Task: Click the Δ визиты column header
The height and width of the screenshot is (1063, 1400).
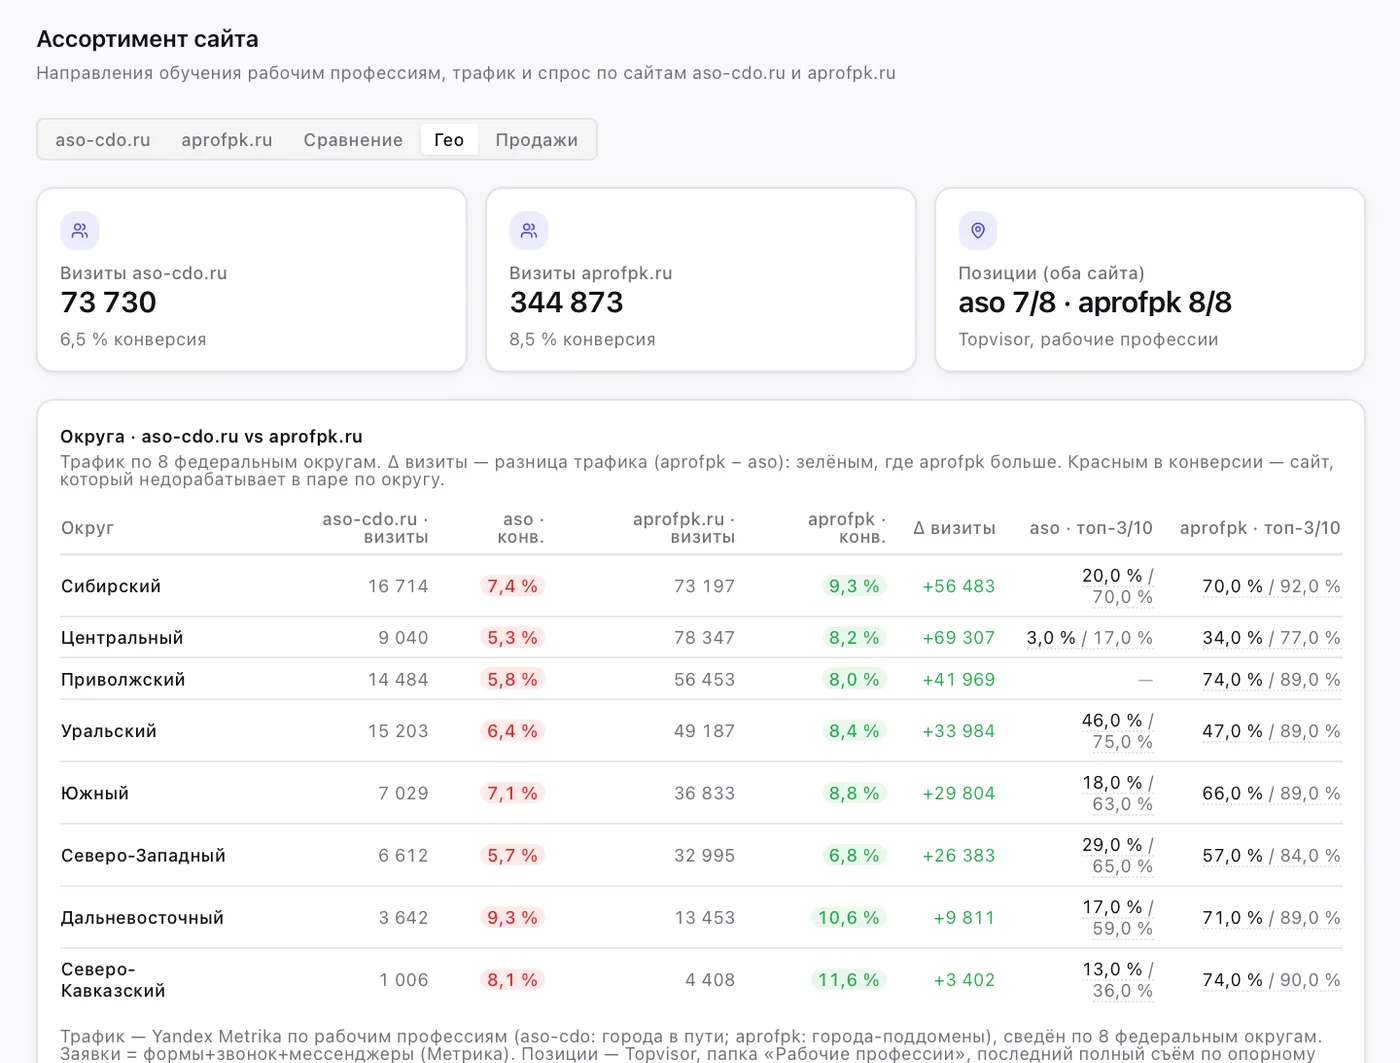Action: pyautogui.click(x=954, y=528)
